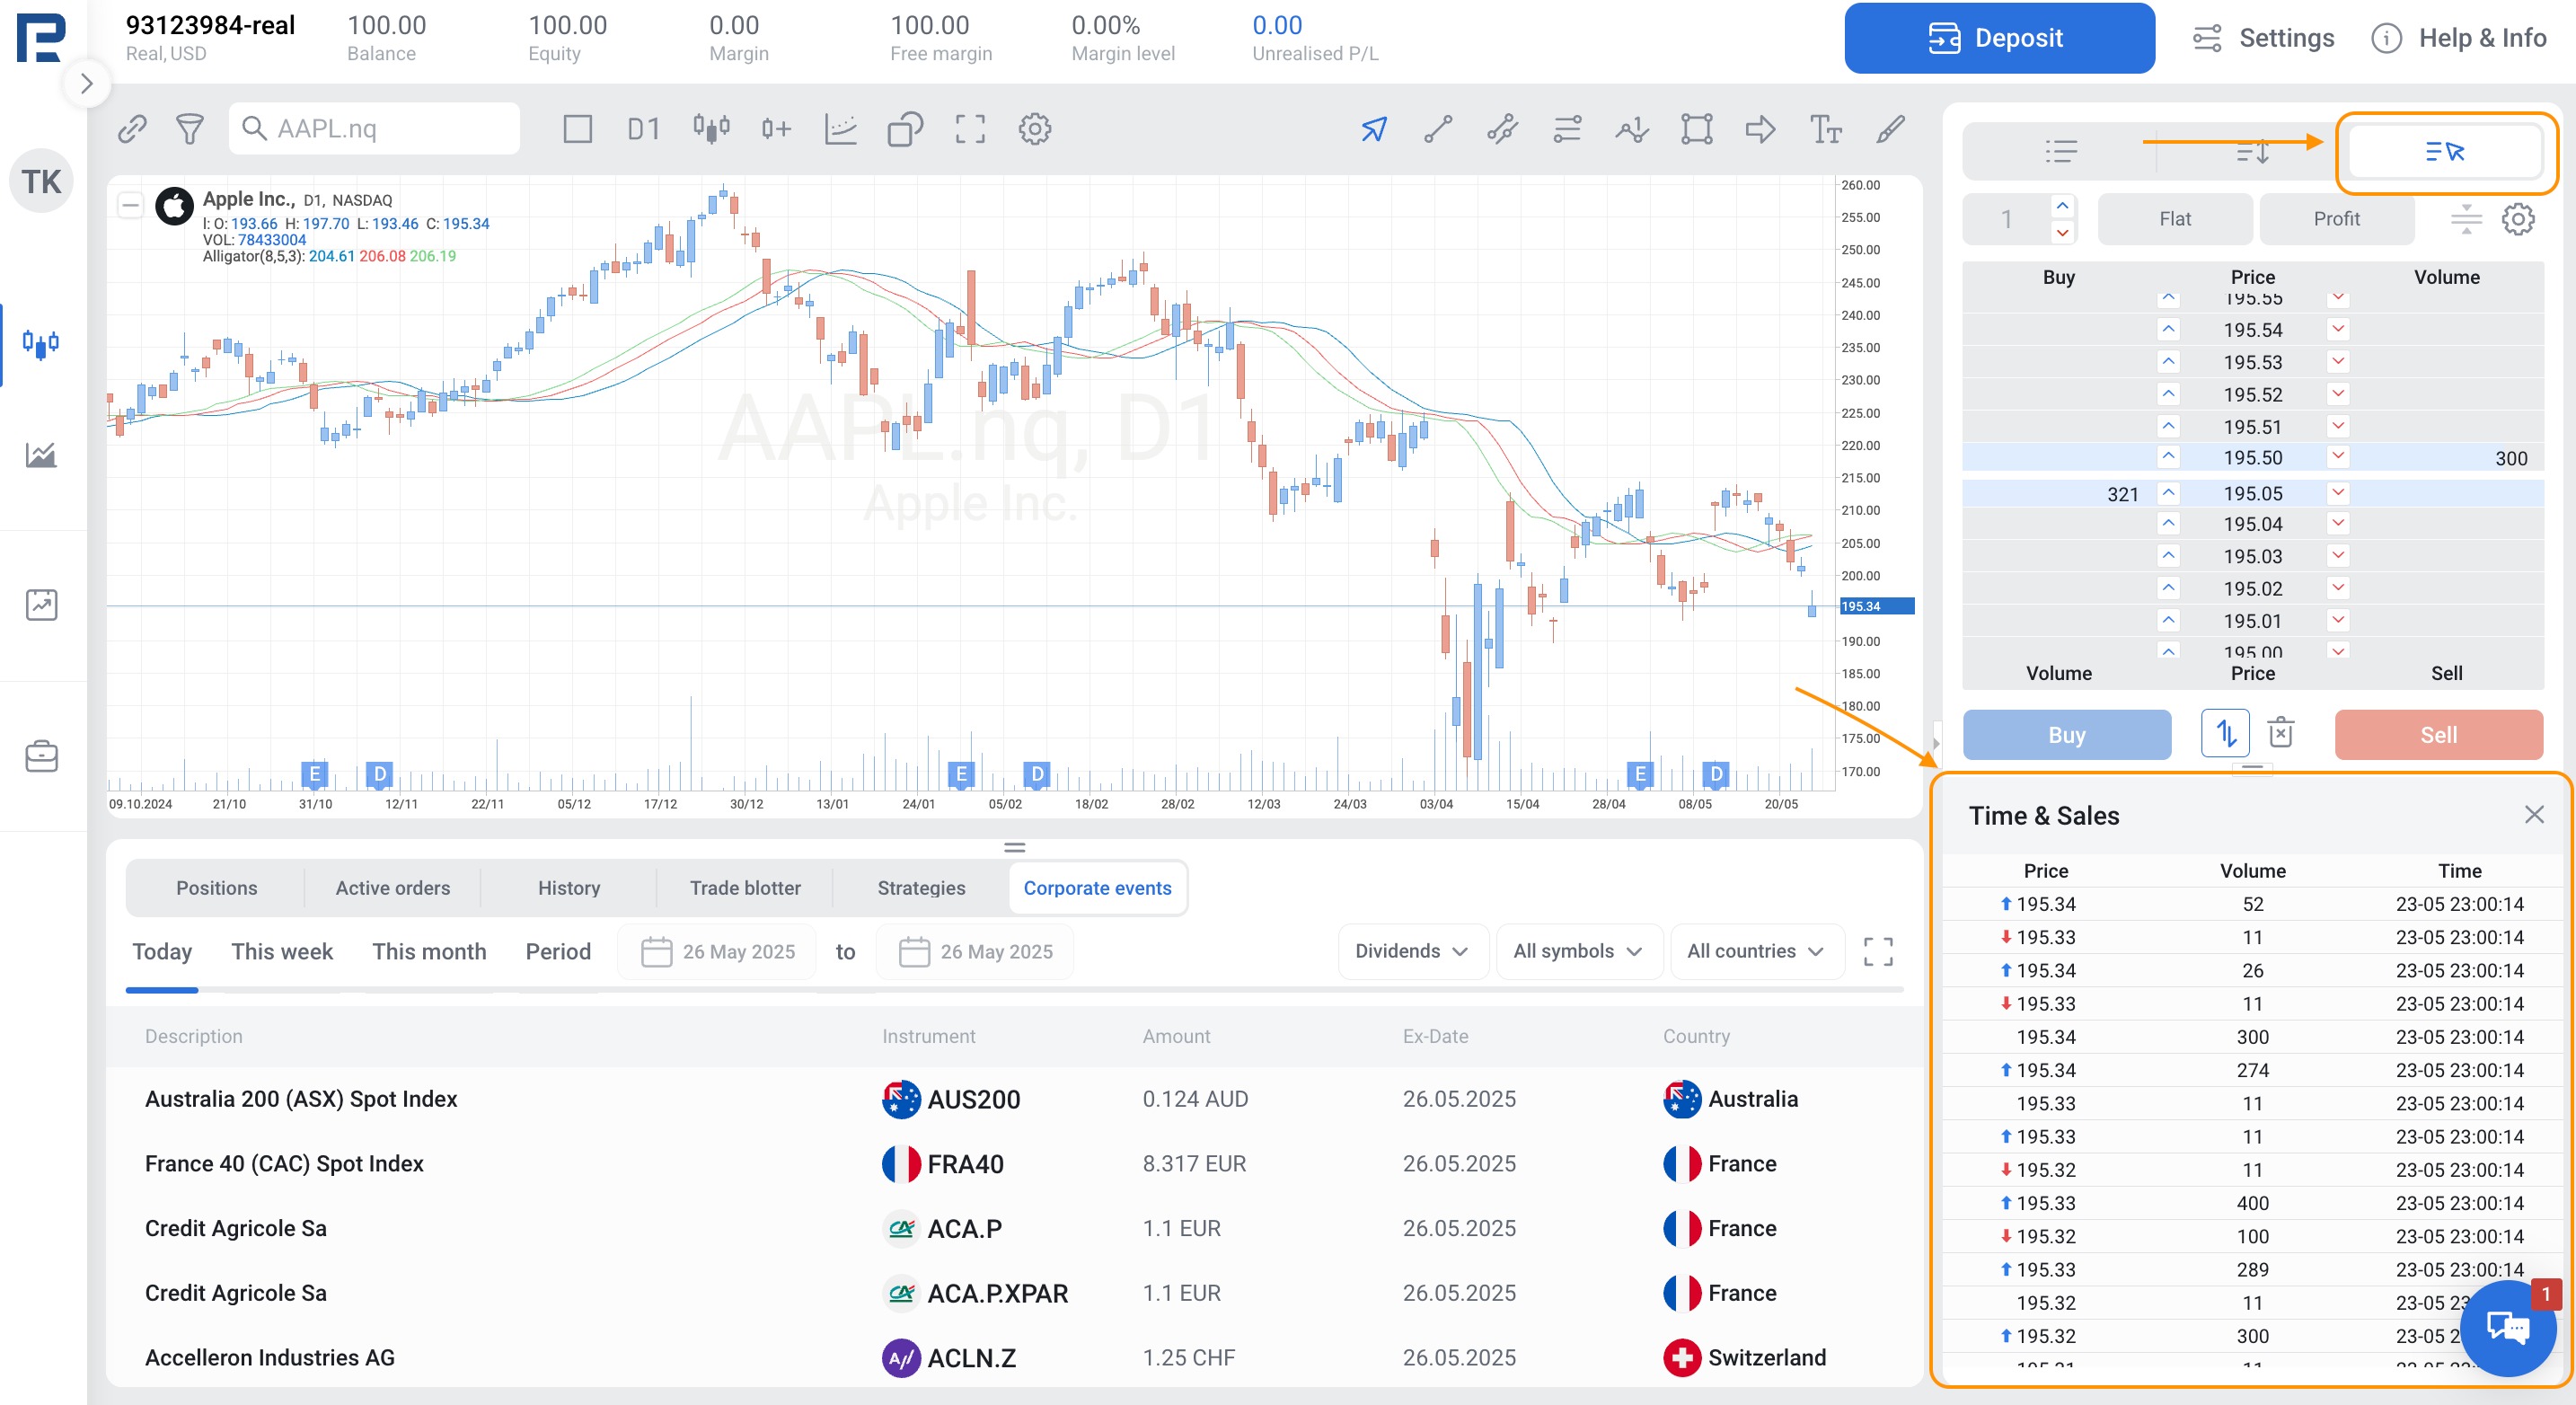
Task: Open the portfolio briefcase sidebar icon
Action: [41, 756]
